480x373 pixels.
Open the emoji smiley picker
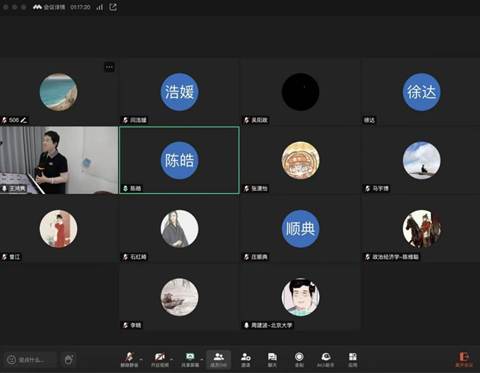coord(12,360)
